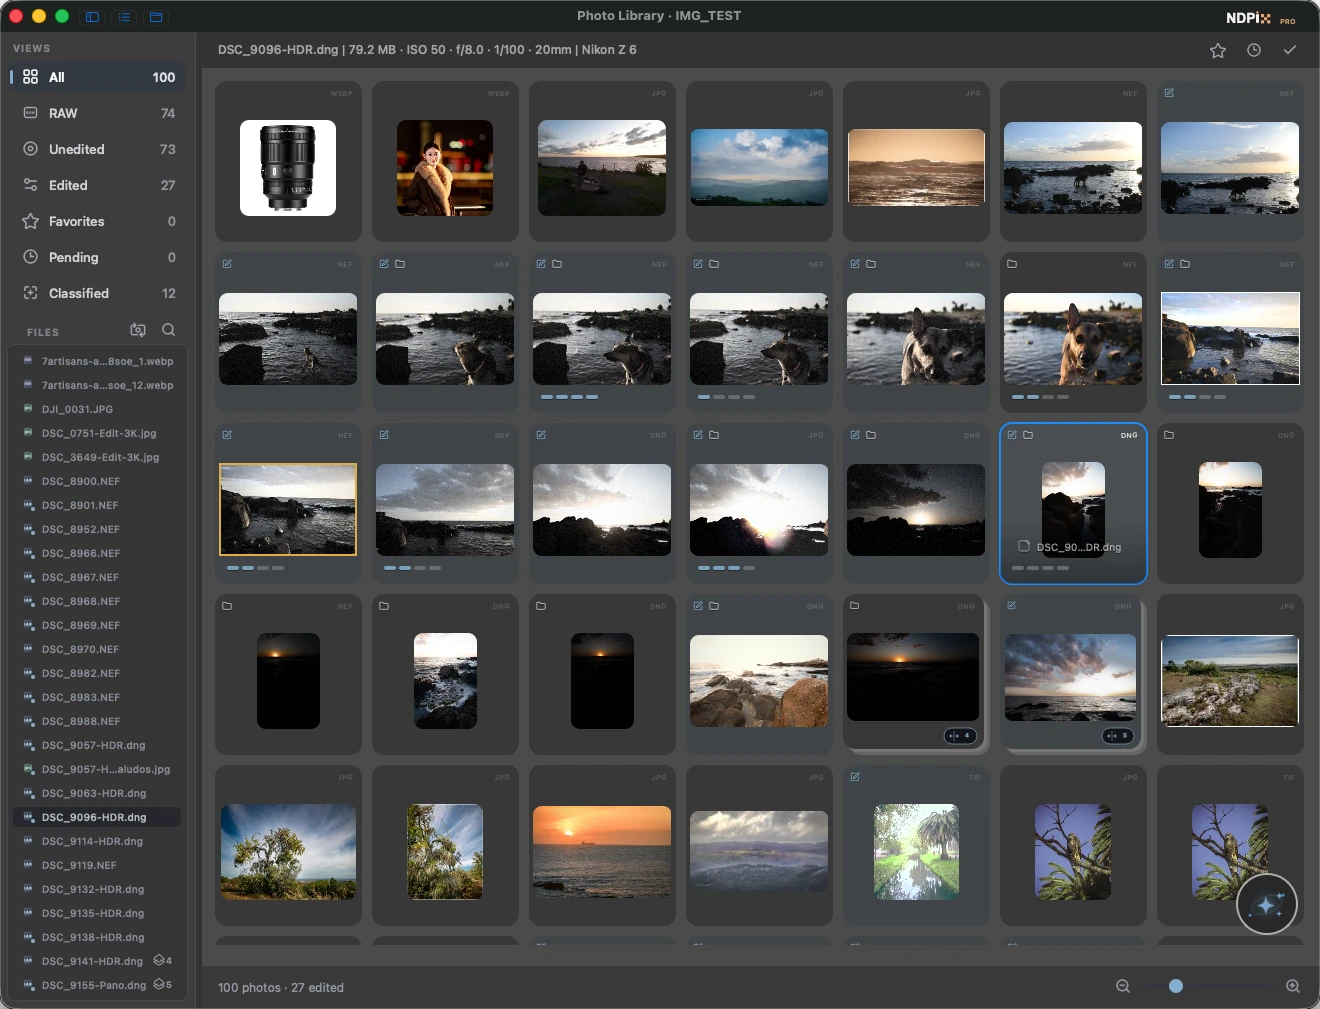Mark photo as favorite with the star icon

[1218, 50]
